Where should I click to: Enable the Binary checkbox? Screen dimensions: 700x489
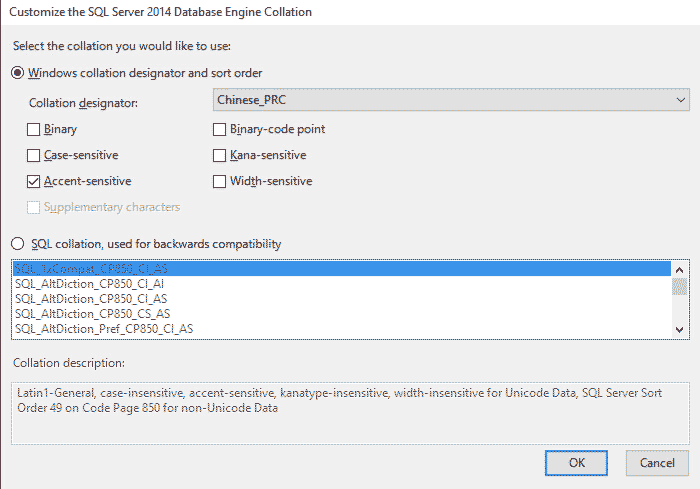coord(34,129)
